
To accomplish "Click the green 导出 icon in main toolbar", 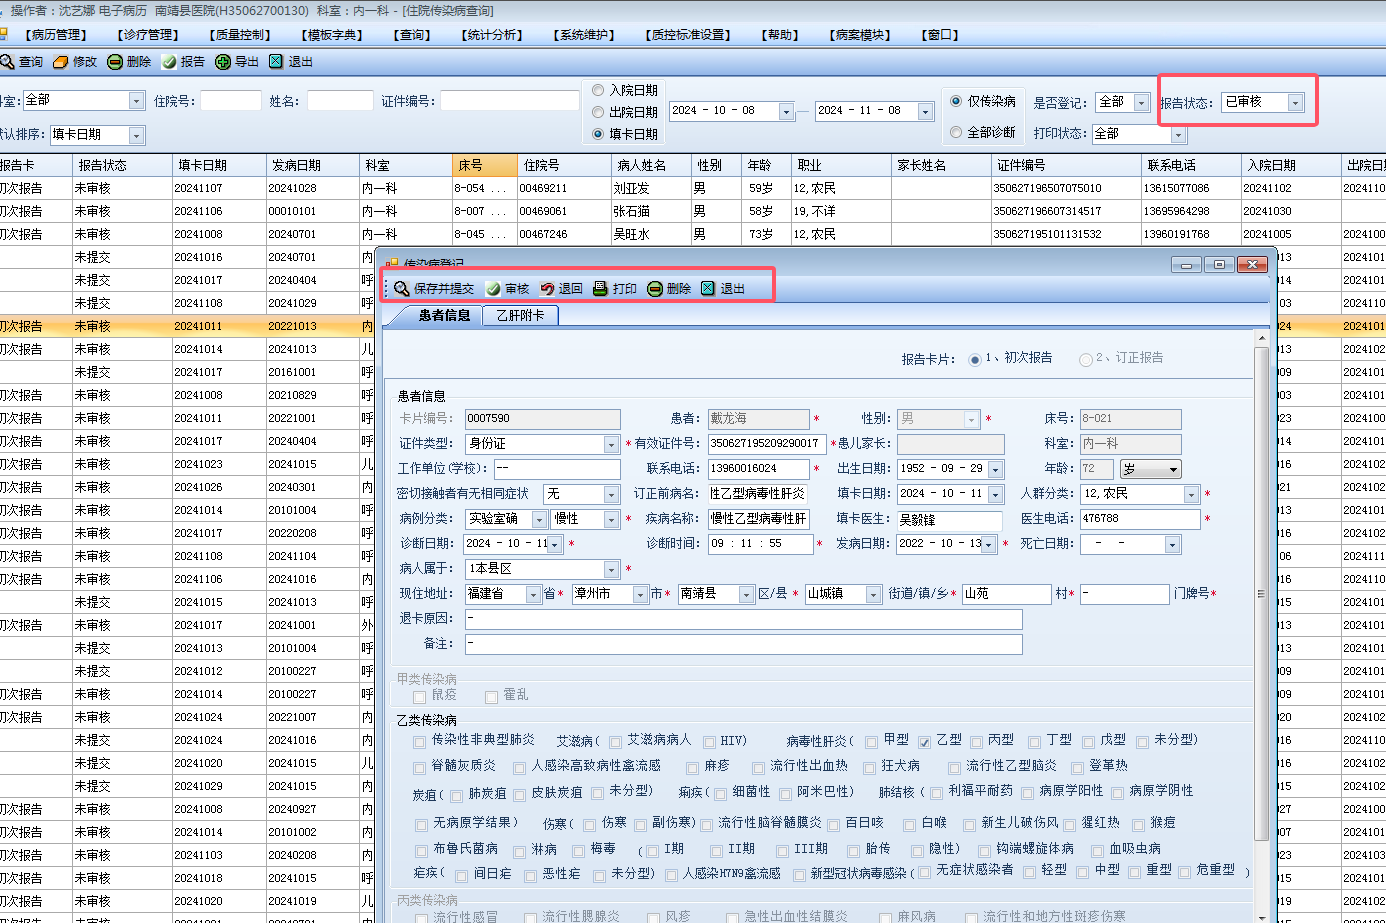I will (223, 62).
